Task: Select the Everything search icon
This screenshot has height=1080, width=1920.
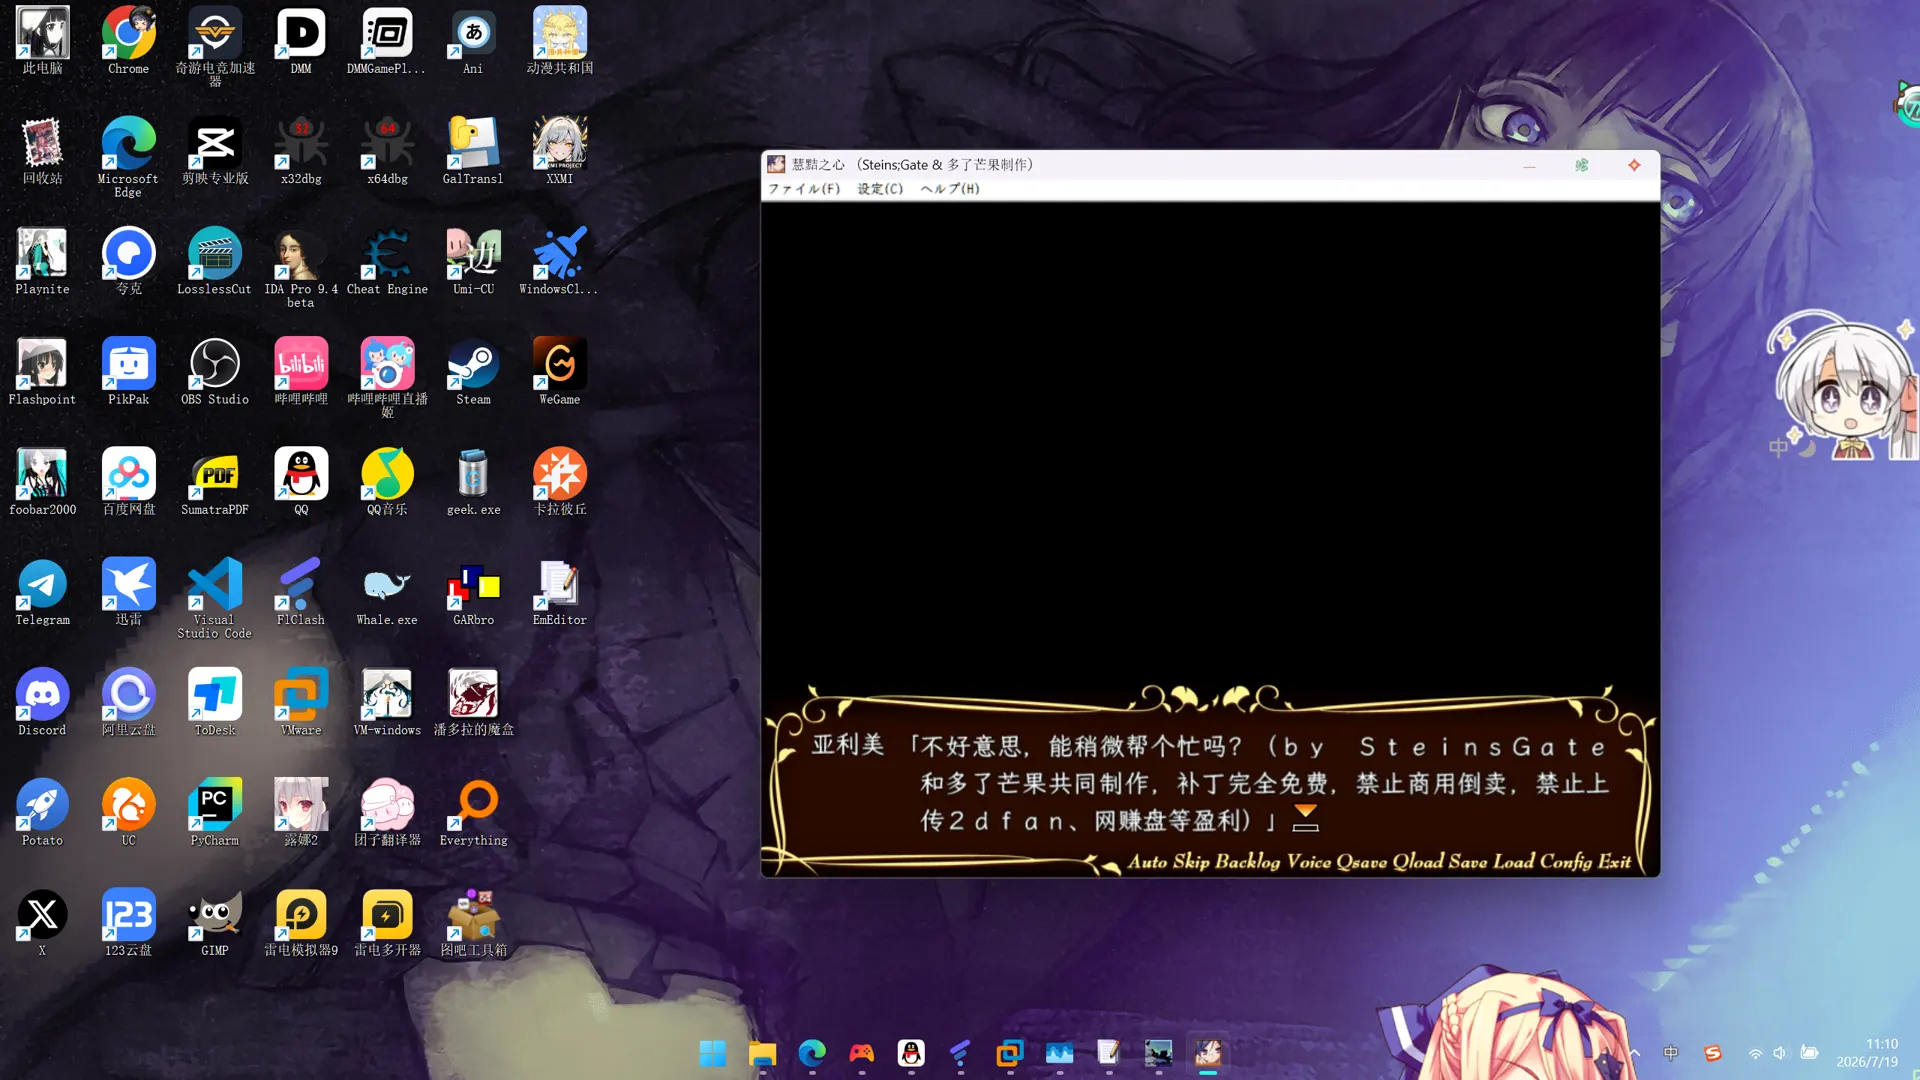Action: [x=473, y=813]
